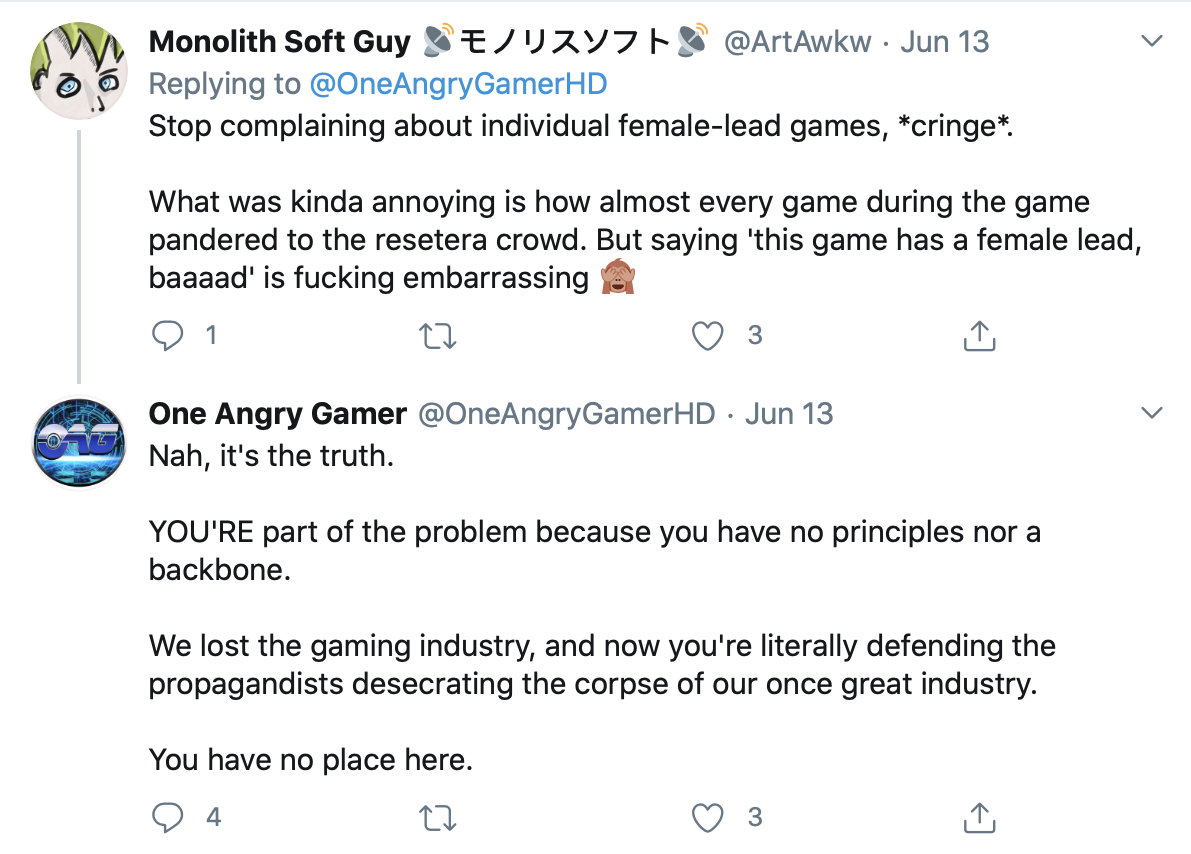Share One Angry Gamer's tweet
This screenshot has width=1191, height=854.
(x=979, y=817)
